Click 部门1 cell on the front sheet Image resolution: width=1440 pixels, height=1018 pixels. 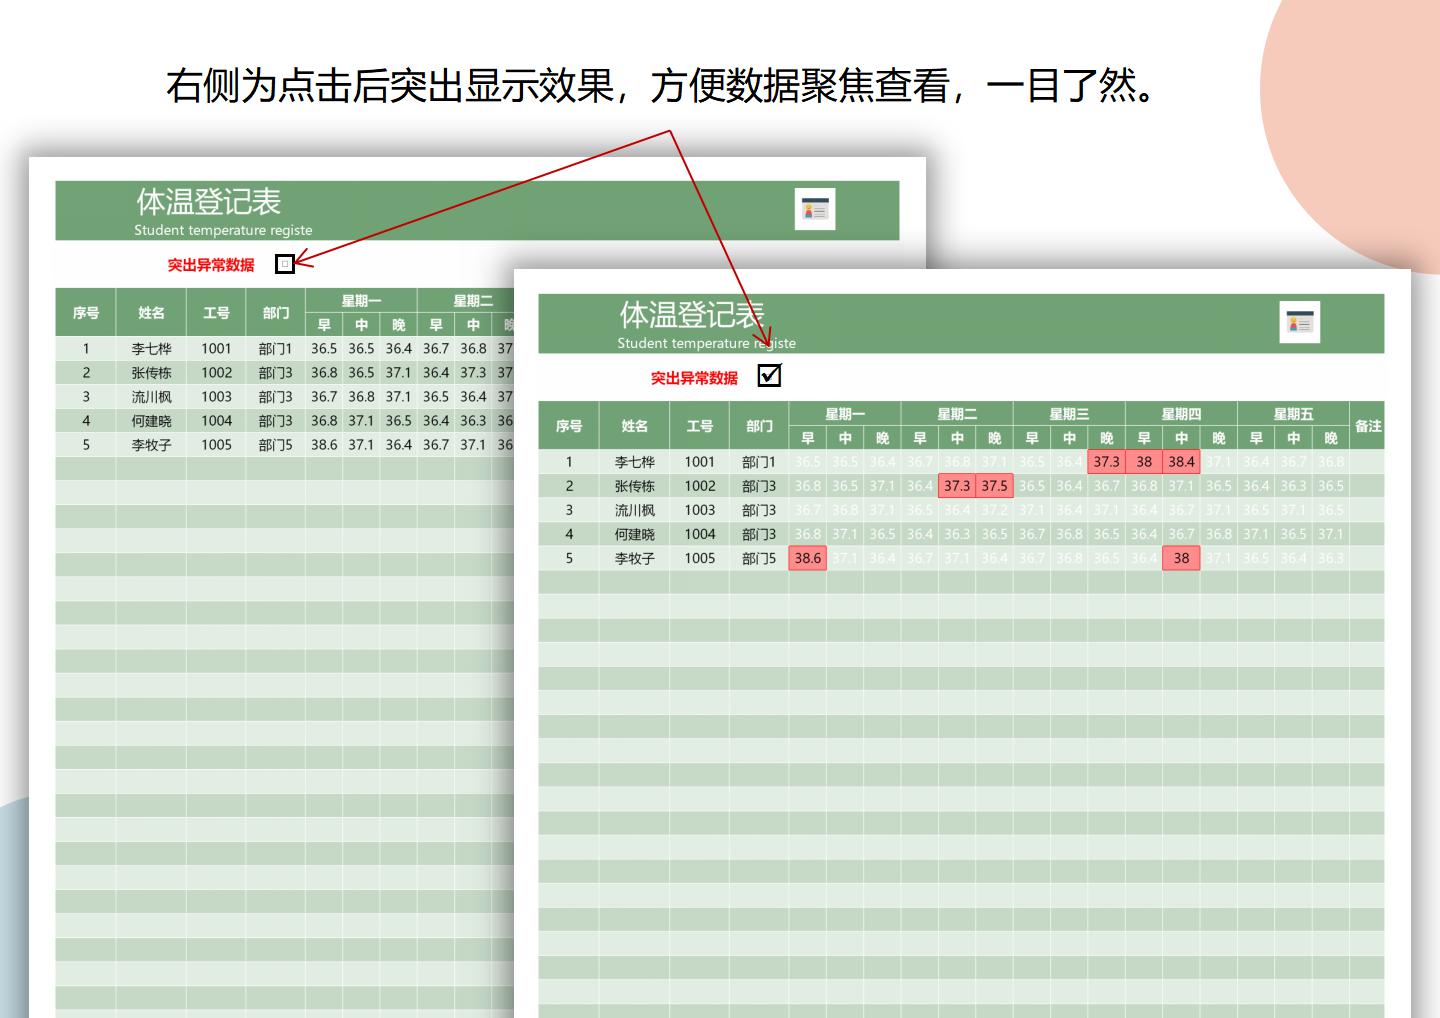point(759,462)
